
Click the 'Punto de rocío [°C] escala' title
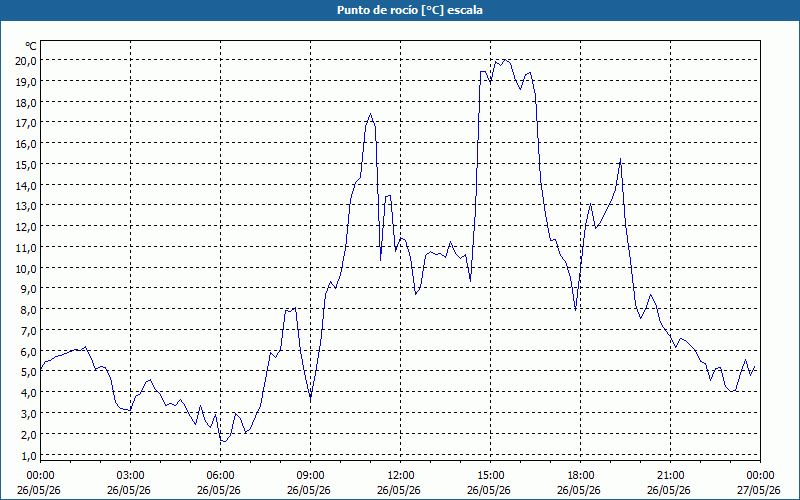point(410,10)
